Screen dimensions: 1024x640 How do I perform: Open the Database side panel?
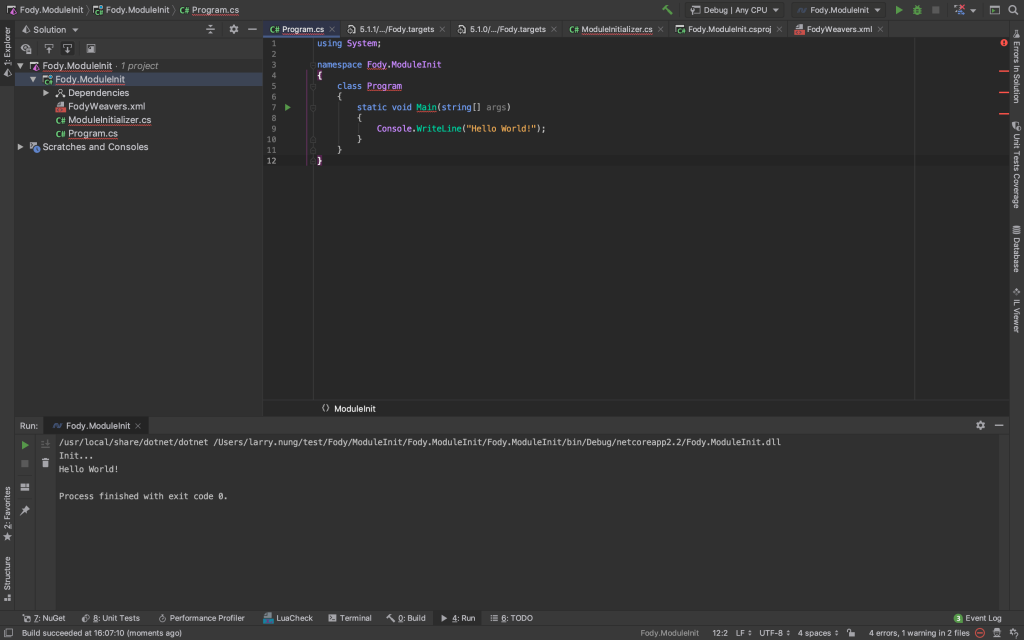[1016, 249]
